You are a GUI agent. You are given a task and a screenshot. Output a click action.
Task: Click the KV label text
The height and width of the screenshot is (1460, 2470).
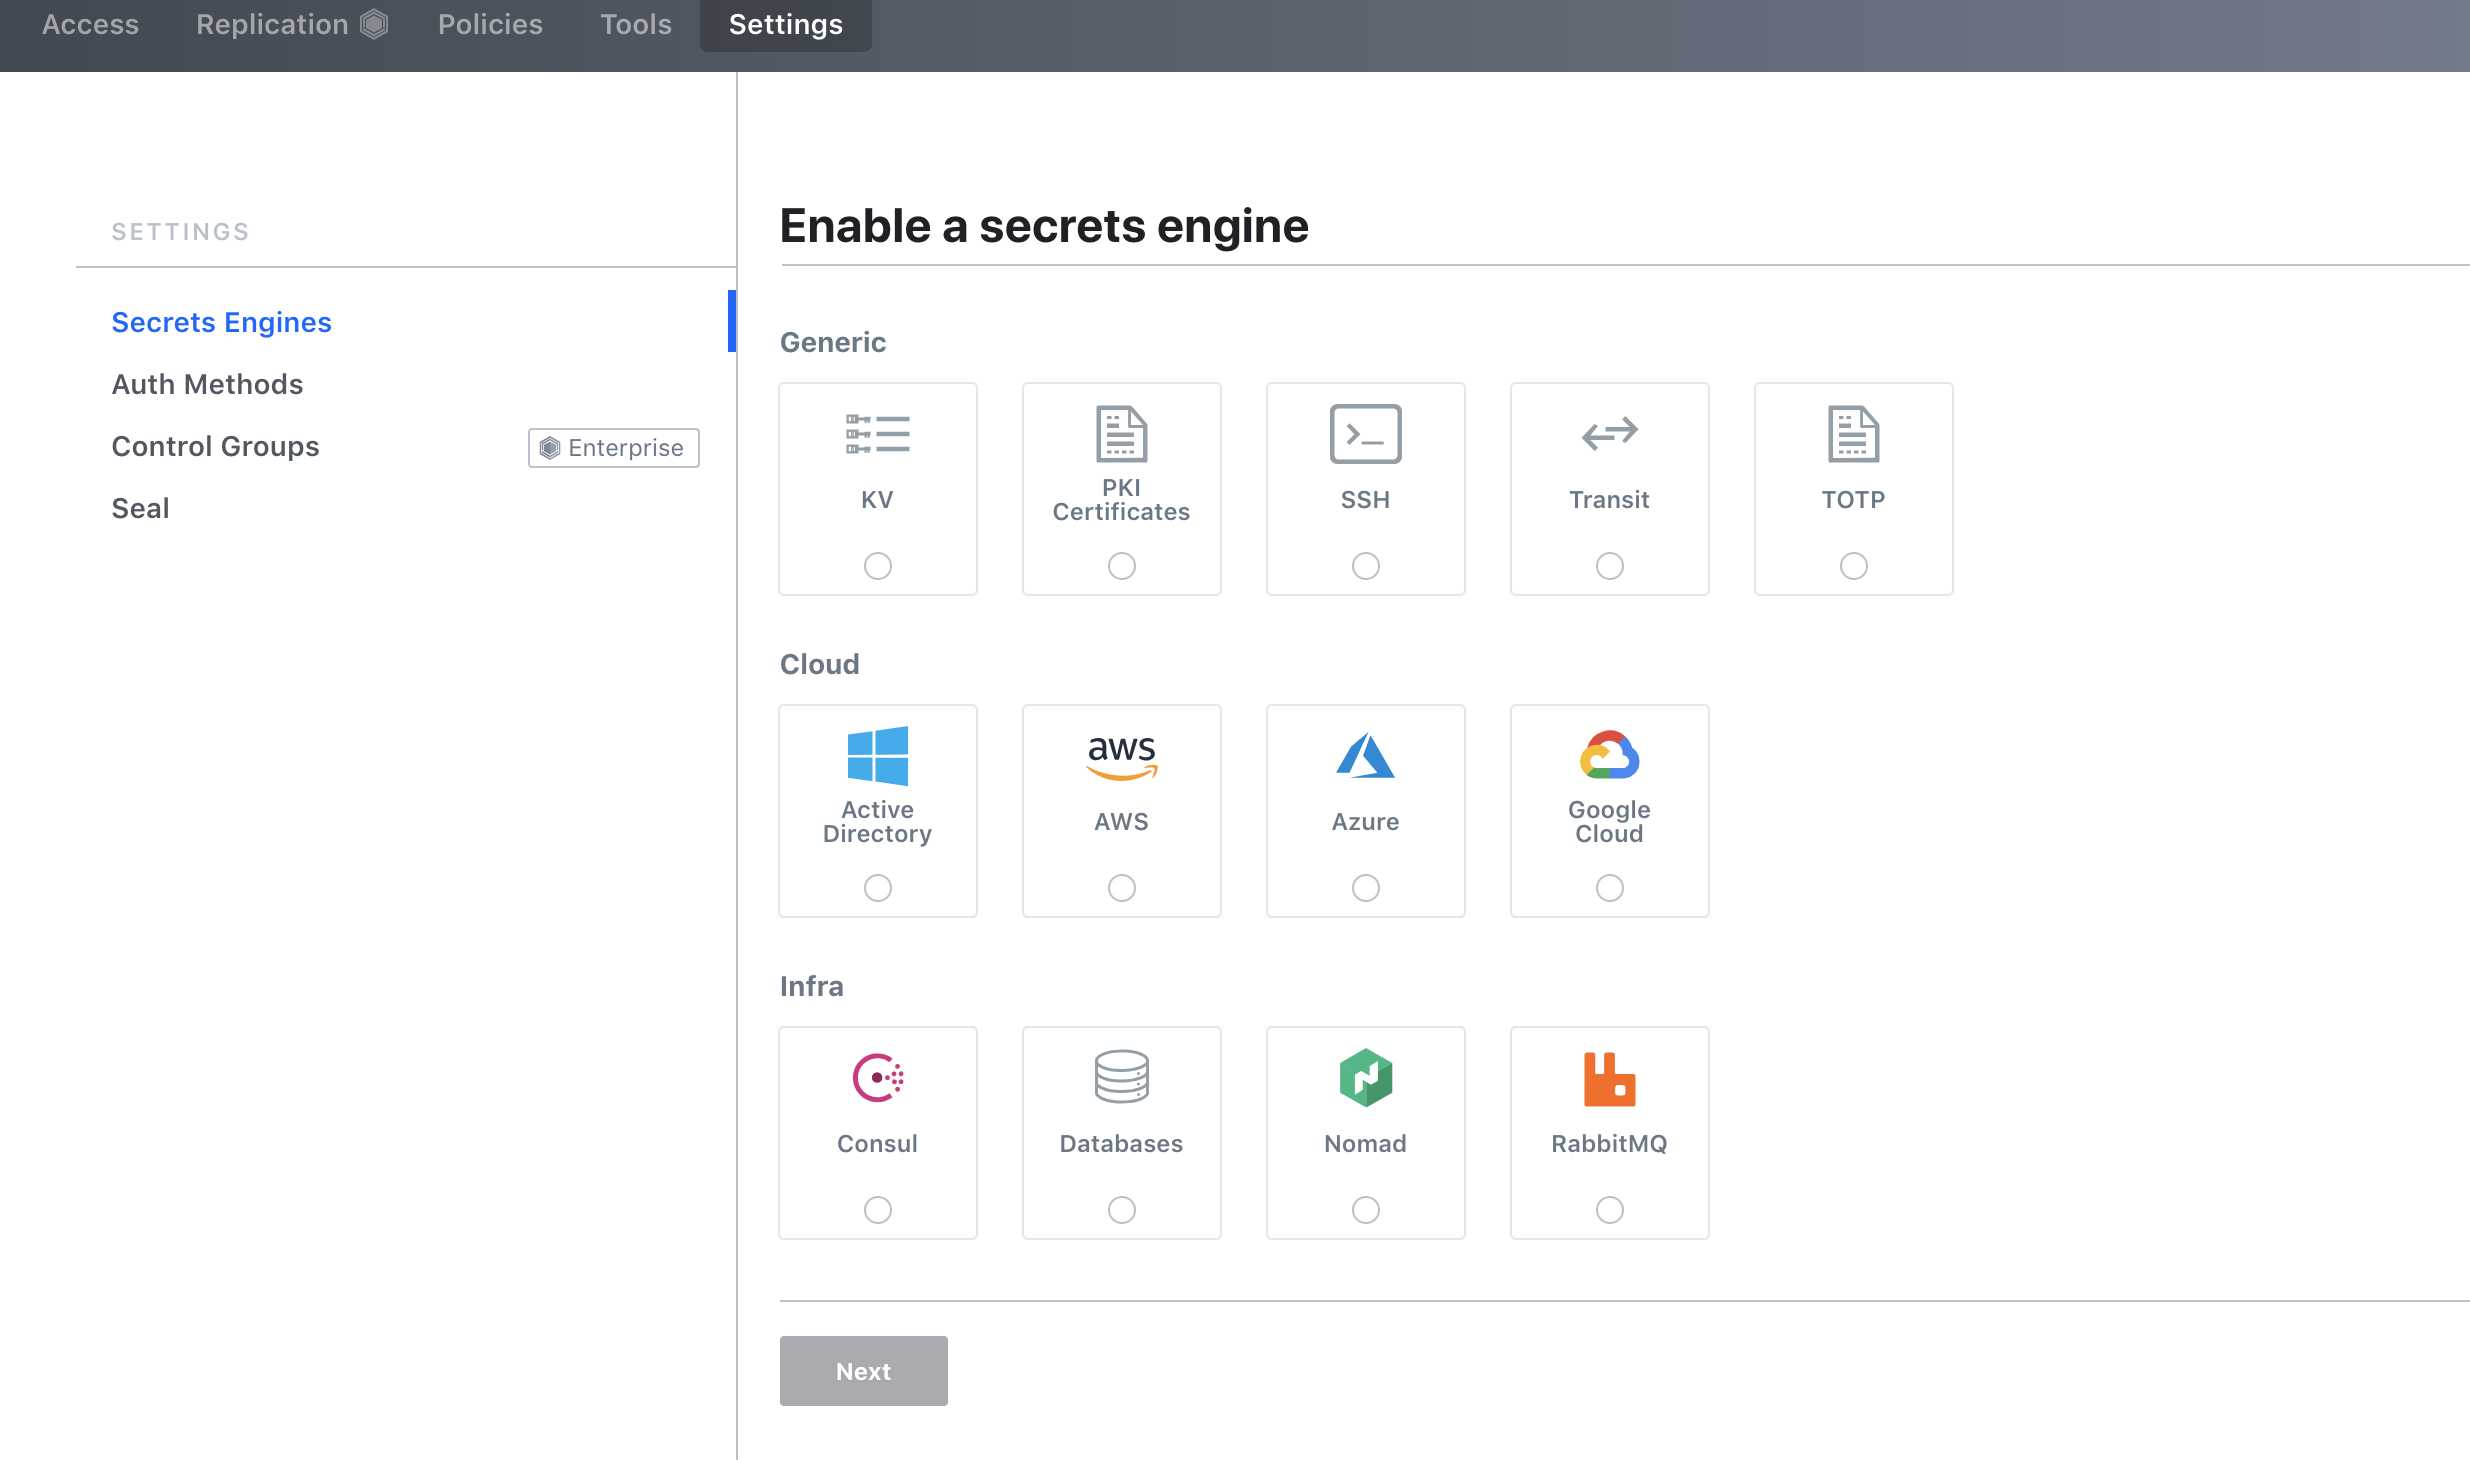point(878,500)
